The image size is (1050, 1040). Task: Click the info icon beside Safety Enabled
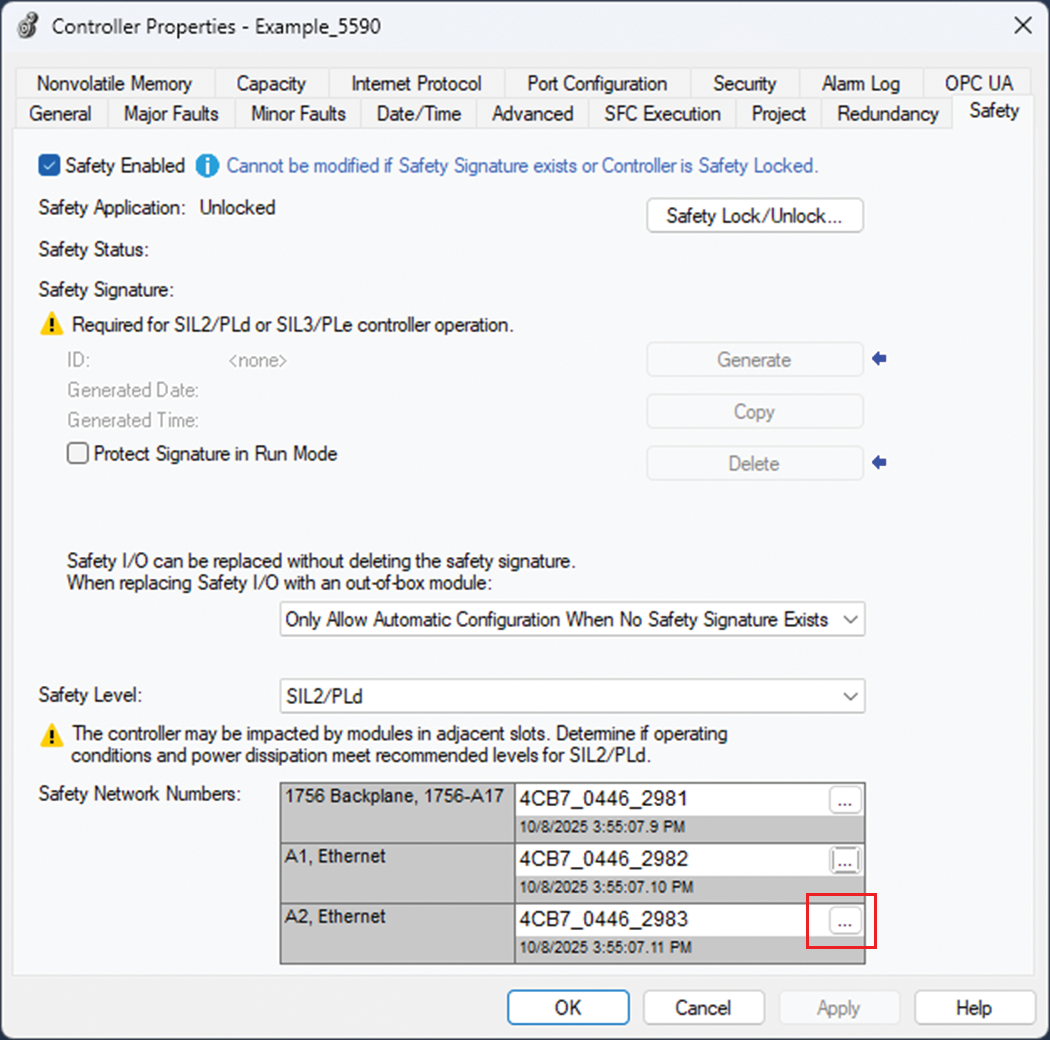207,166
